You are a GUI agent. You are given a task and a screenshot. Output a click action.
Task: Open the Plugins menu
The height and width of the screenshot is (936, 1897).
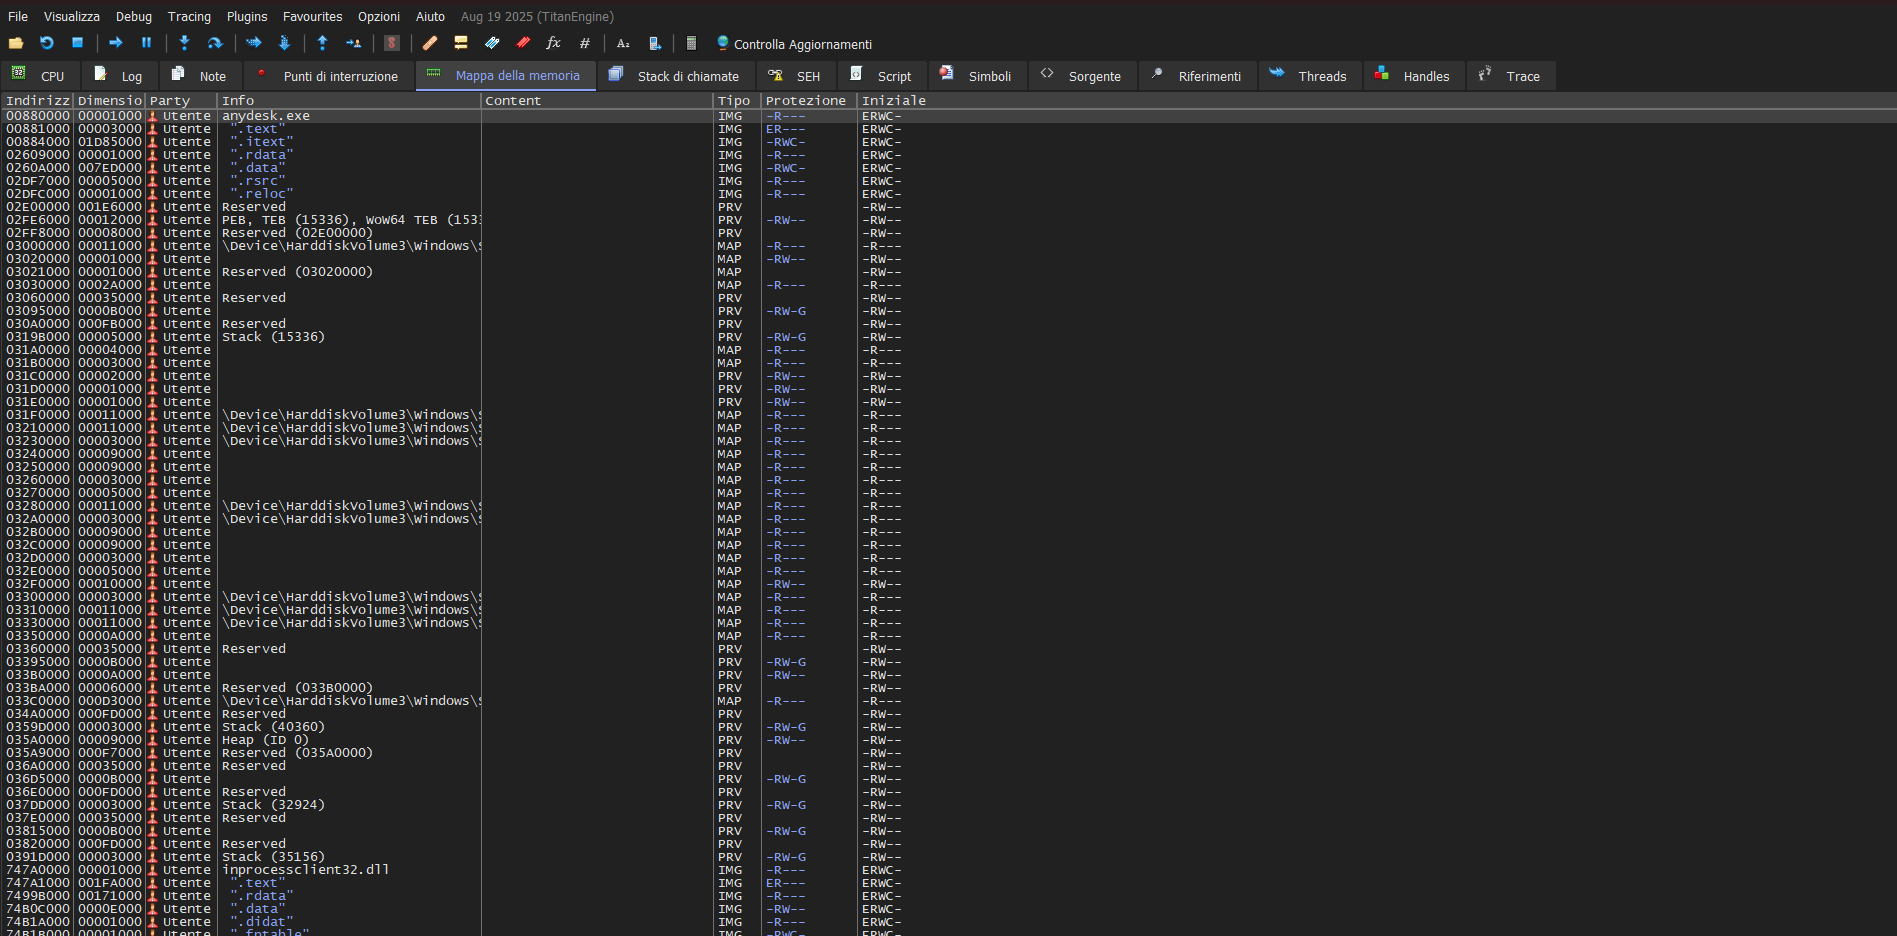[246, 17]
